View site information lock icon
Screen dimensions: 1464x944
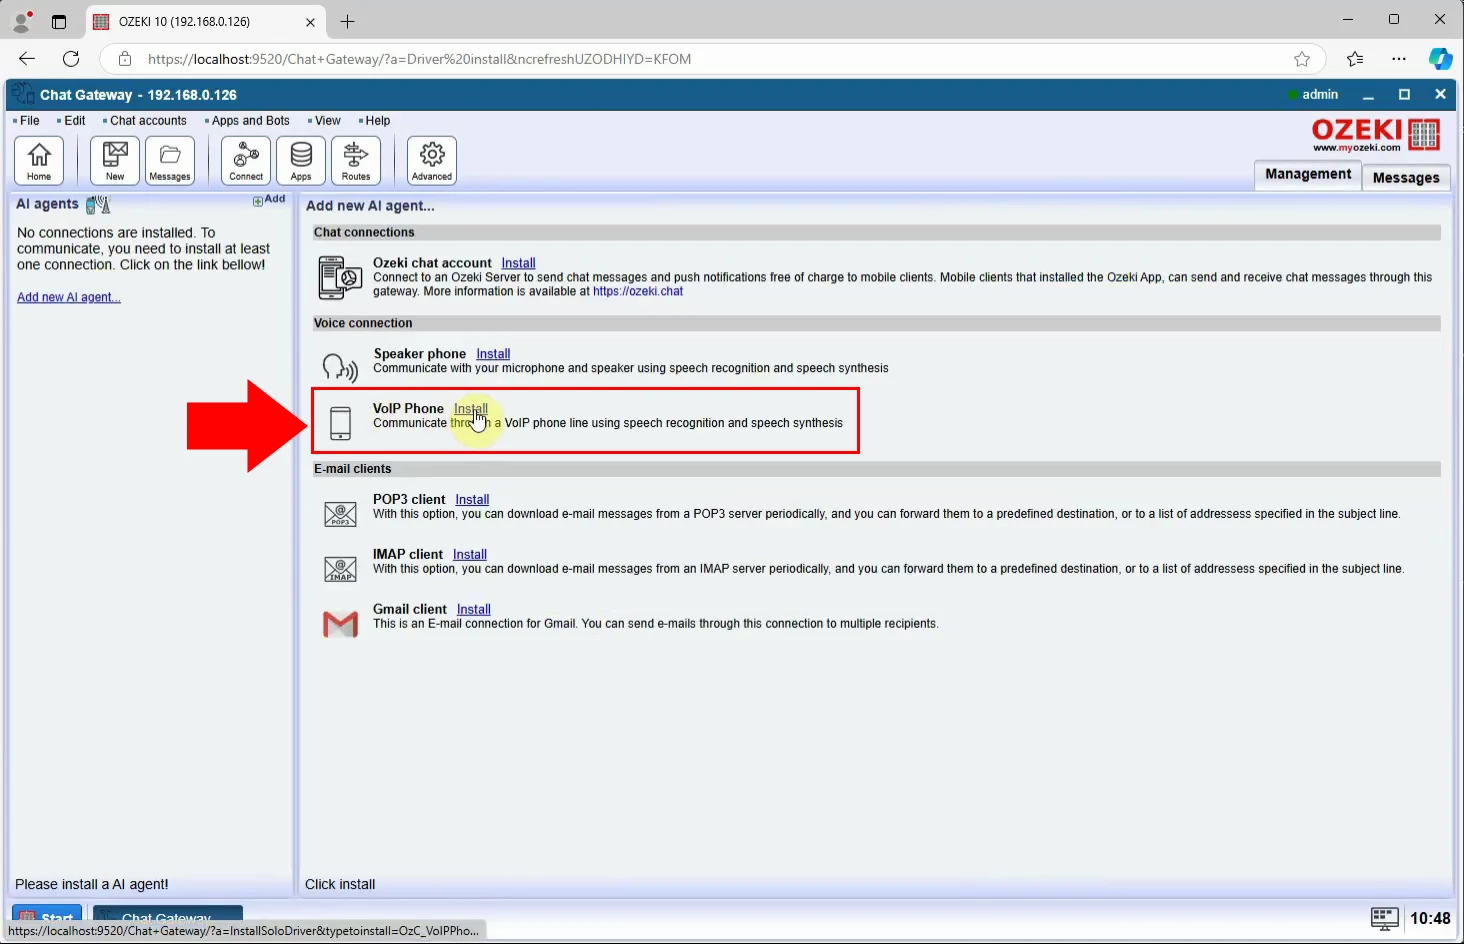(x=125, y=59)
